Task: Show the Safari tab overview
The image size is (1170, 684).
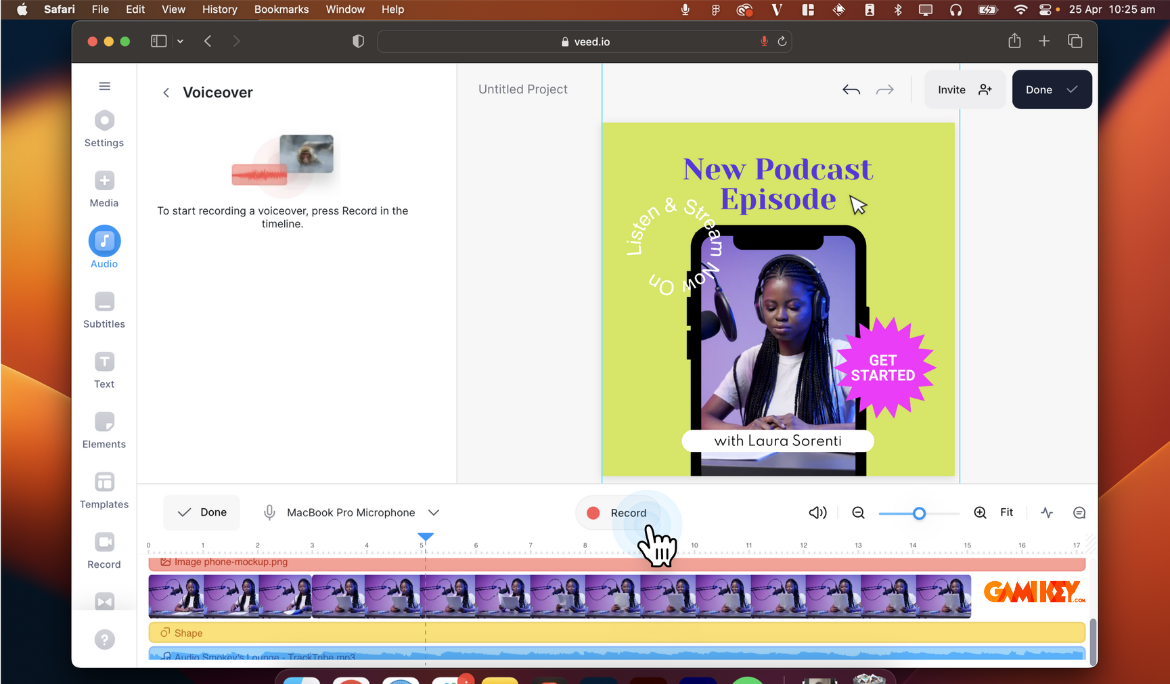Action: (1075, 41)
